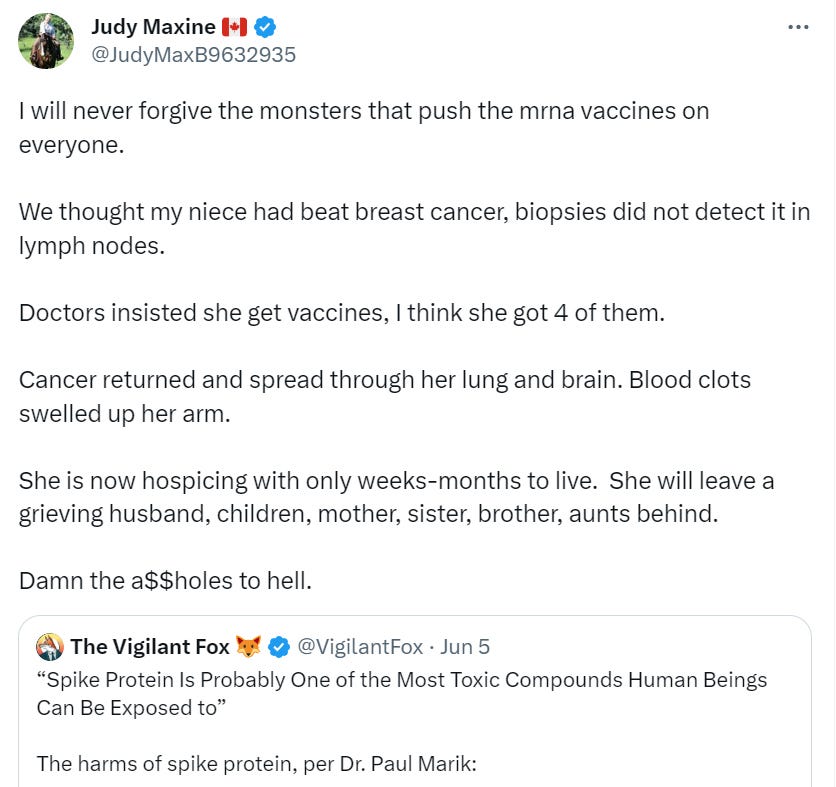Click the @VigilantFox handle
The image size is (836, 787).
pos(360,647)
